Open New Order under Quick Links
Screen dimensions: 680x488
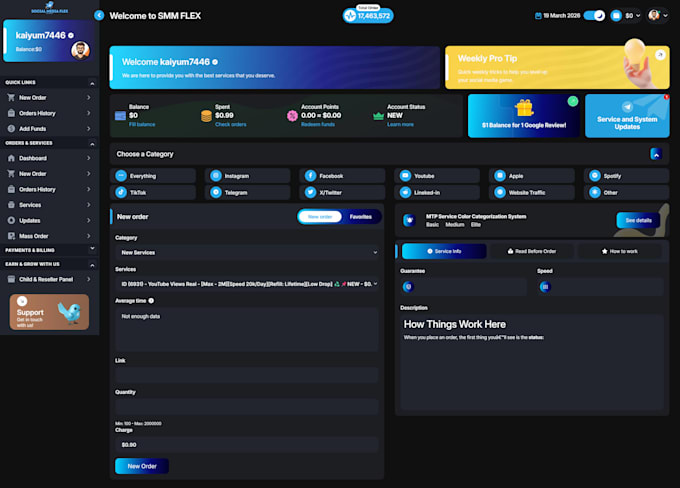pos(49,98)
